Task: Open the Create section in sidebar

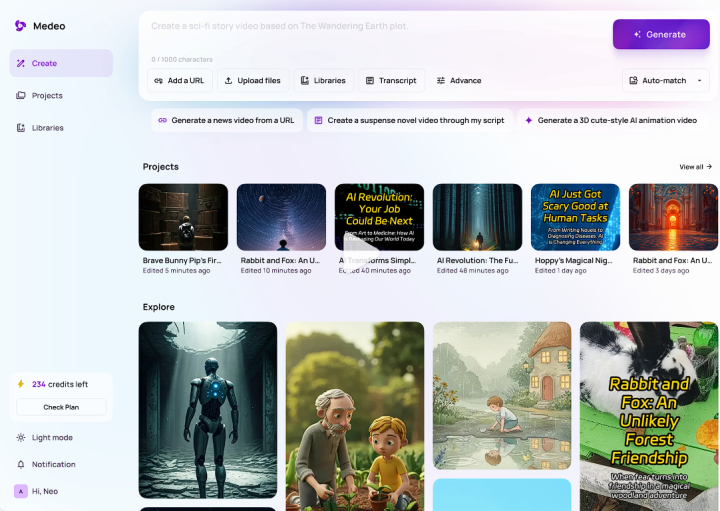Action: (61, 63)
